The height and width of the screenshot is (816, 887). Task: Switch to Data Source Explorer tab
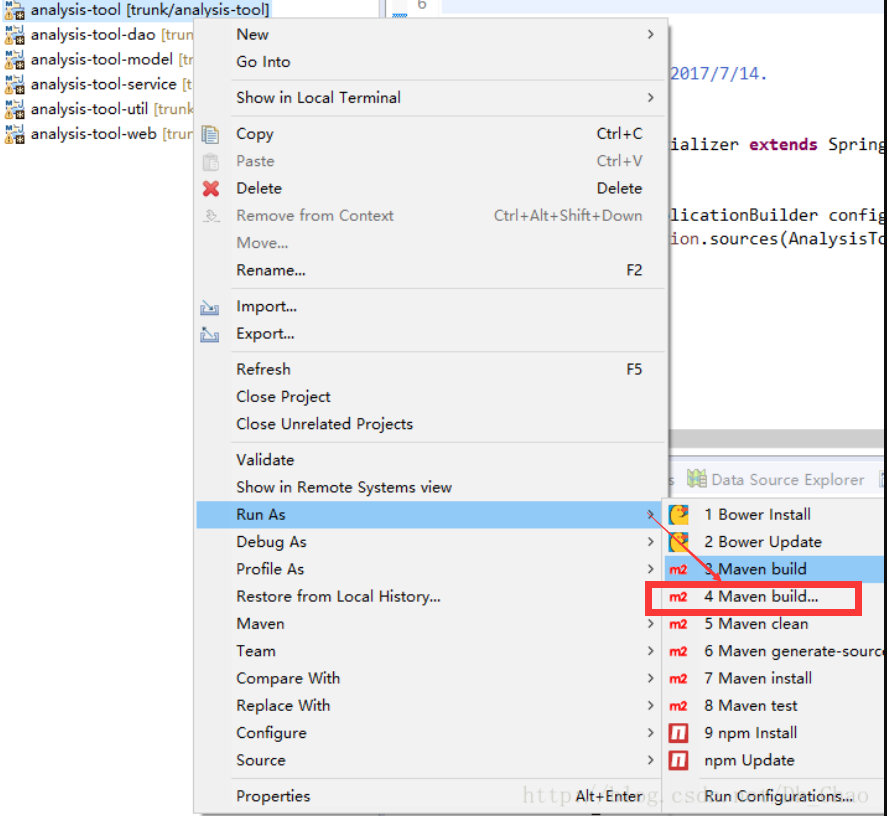776,480
